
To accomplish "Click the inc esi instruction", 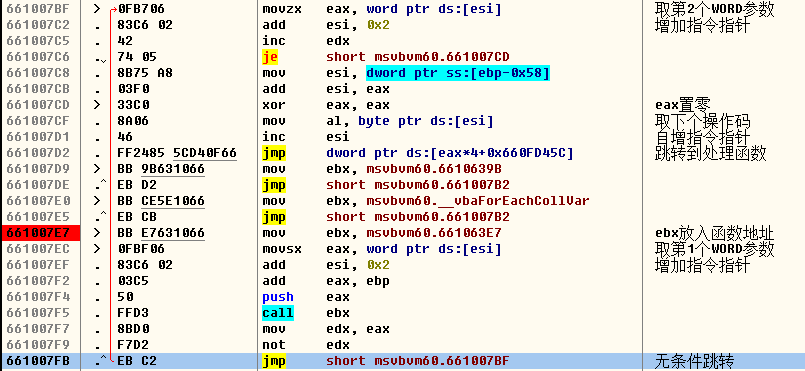I will coord(305,136).
